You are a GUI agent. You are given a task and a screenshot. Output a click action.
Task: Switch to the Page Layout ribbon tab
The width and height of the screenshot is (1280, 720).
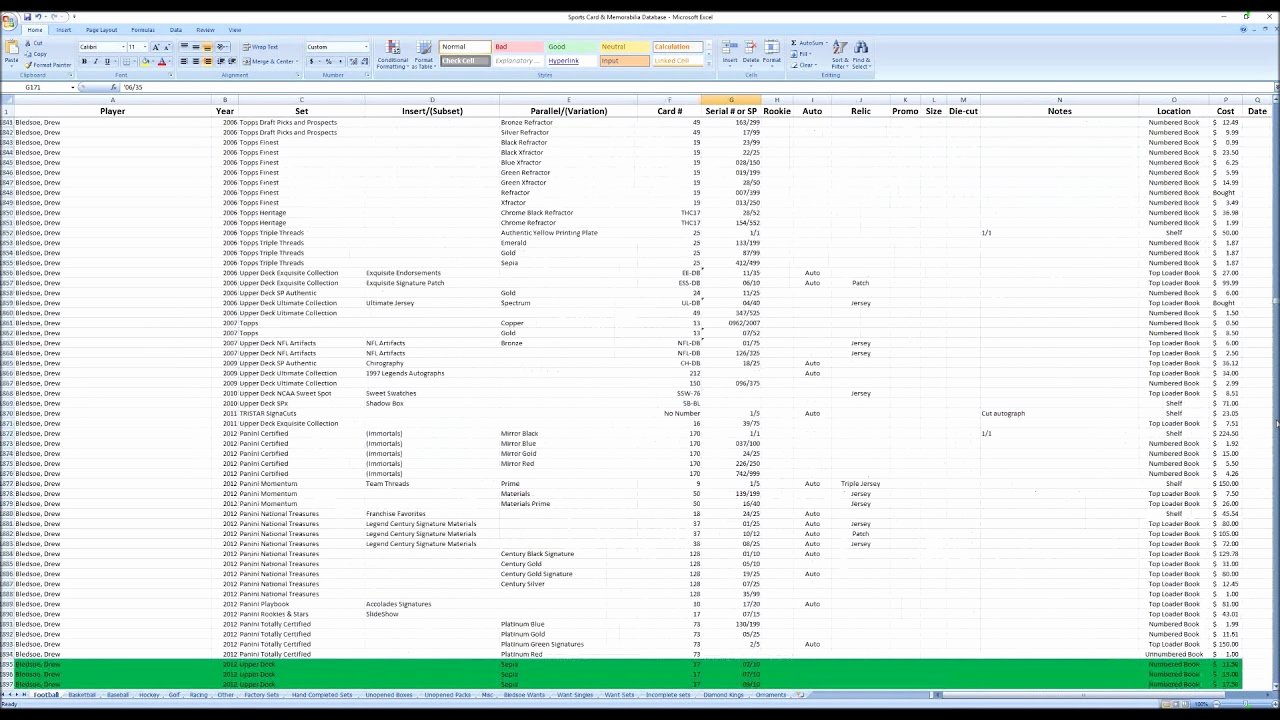pos(101,30)
